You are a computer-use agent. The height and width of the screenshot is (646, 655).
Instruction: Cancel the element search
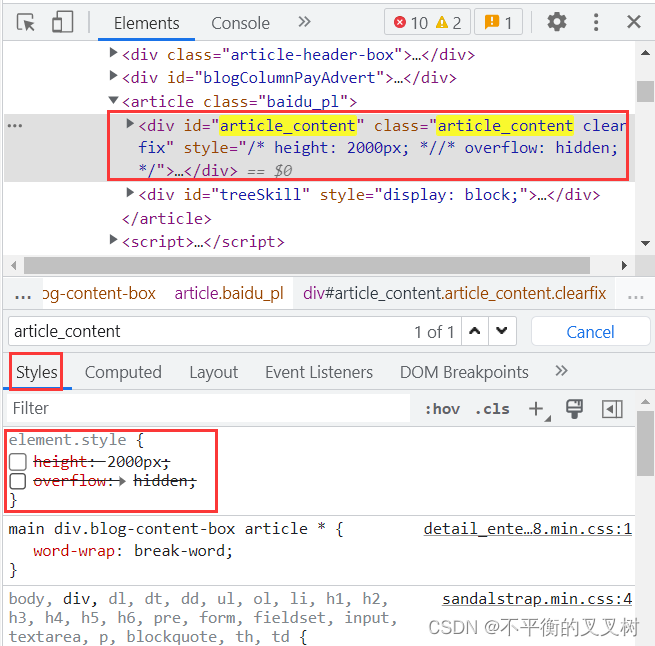pyautogui.click(x=590, y=332)
